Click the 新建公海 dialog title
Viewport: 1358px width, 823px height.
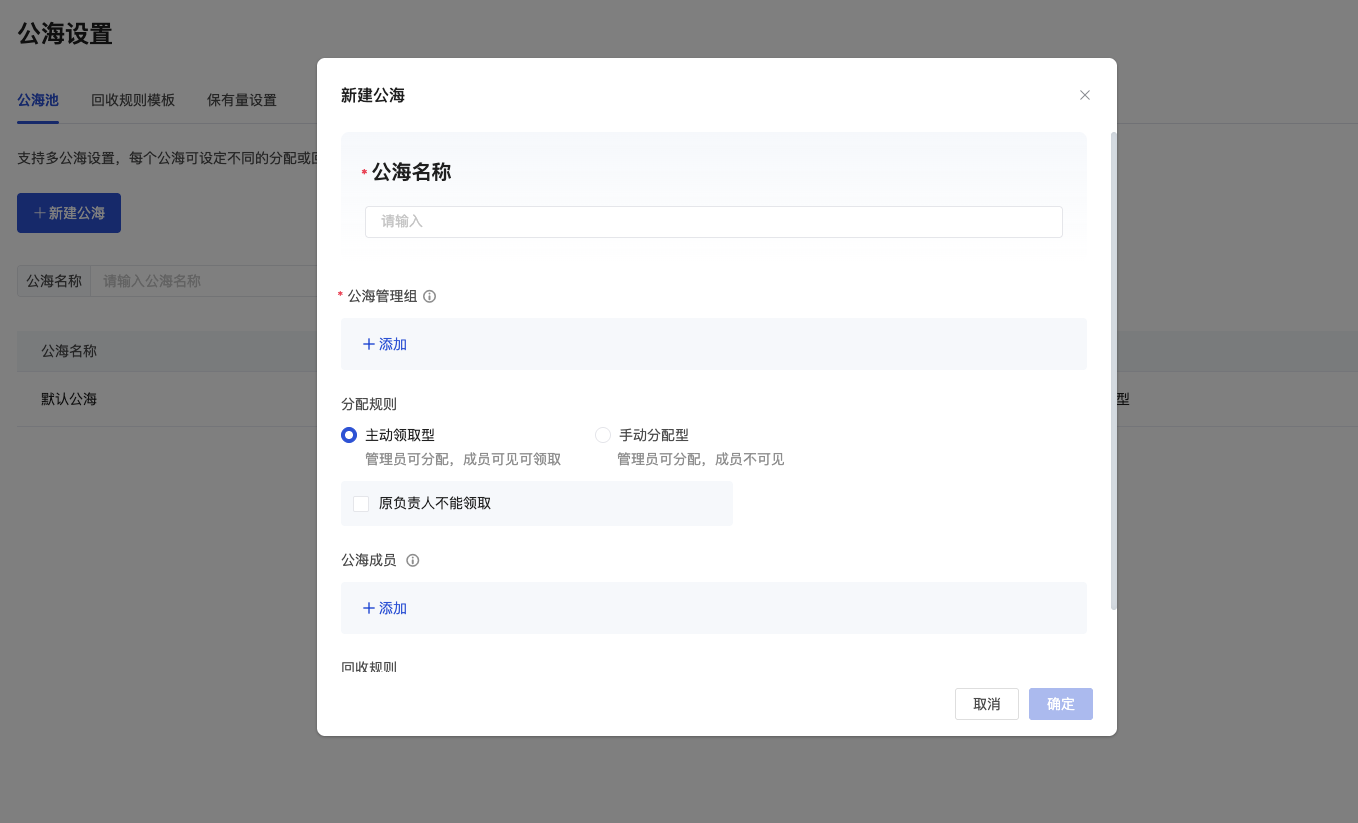click(373, 95)
